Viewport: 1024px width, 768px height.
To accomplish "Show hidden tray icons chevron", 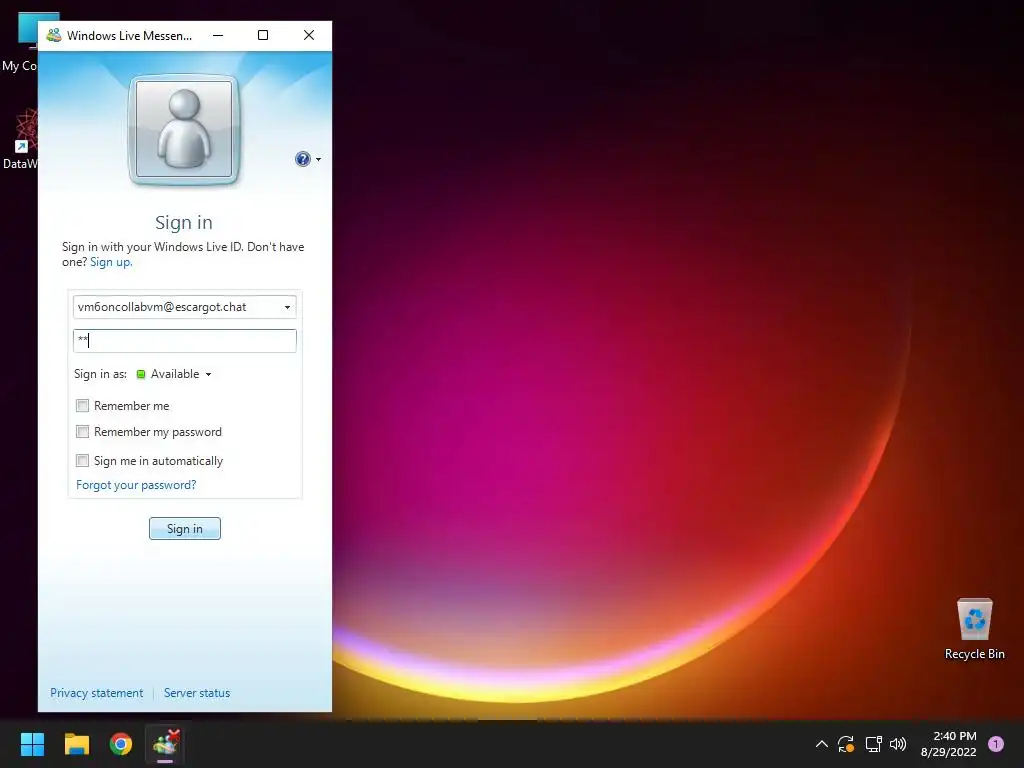I will click(822, 744).
